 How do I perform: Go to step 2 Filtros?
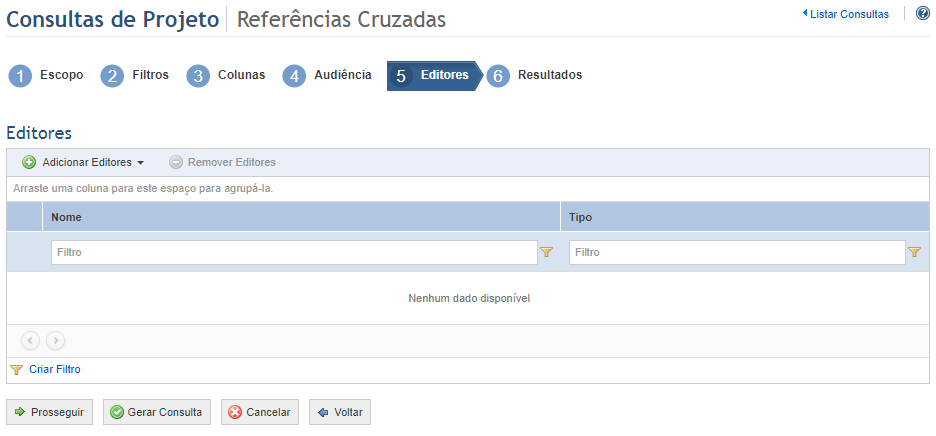pos(135,76)
